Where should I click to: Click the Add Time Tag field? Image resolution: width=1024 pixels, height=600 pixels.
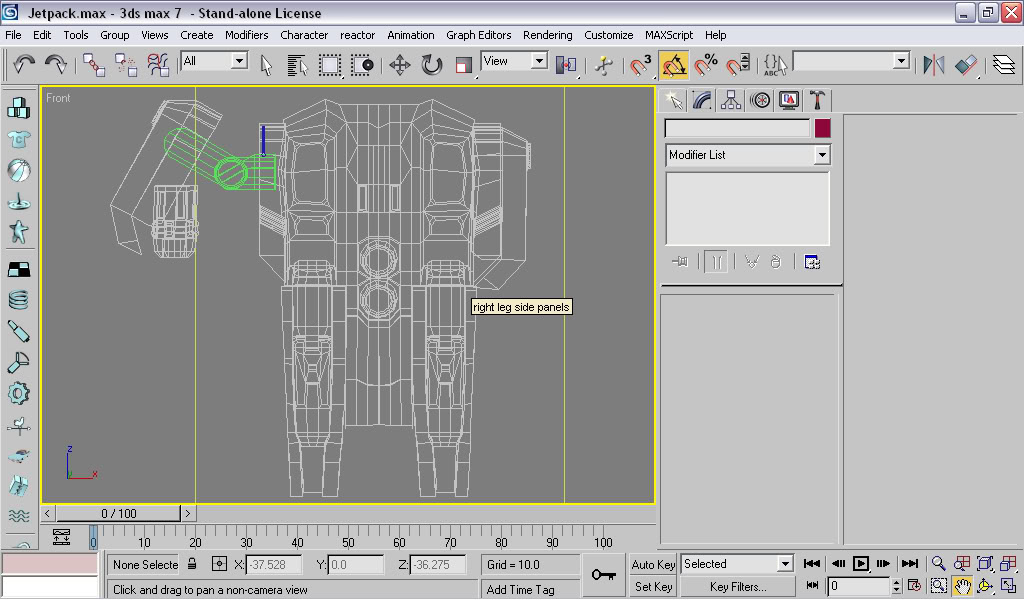click(530, 590)
